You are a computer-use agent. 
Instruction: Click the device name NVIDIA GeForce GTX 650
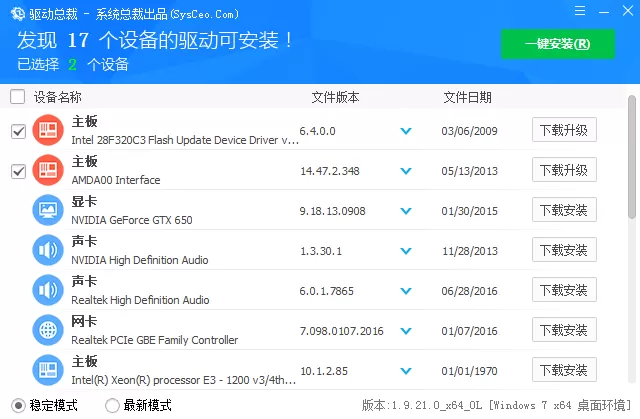coord(132,220)
